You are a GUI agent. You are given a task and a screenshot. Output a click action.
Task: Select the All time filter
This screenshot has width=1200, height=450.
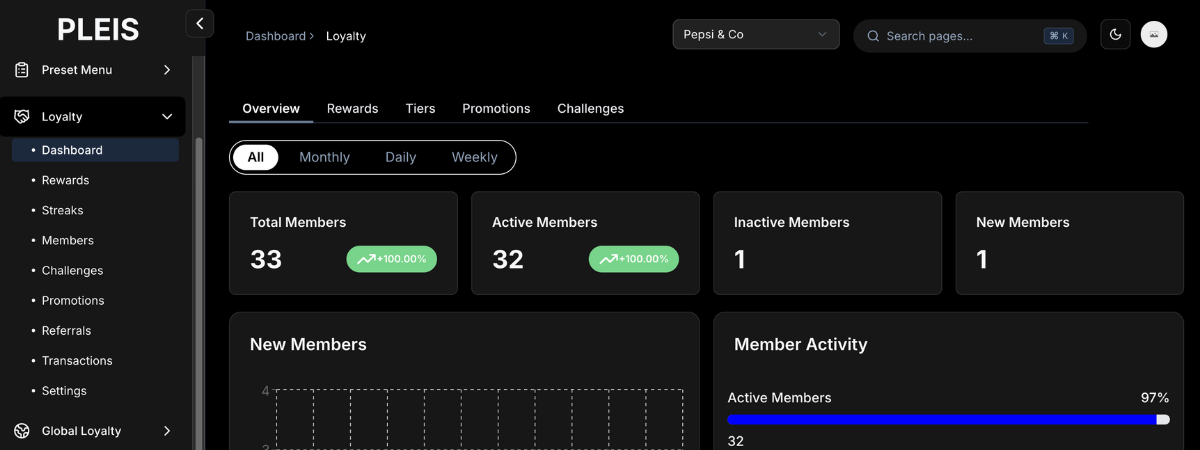point(255,157)
